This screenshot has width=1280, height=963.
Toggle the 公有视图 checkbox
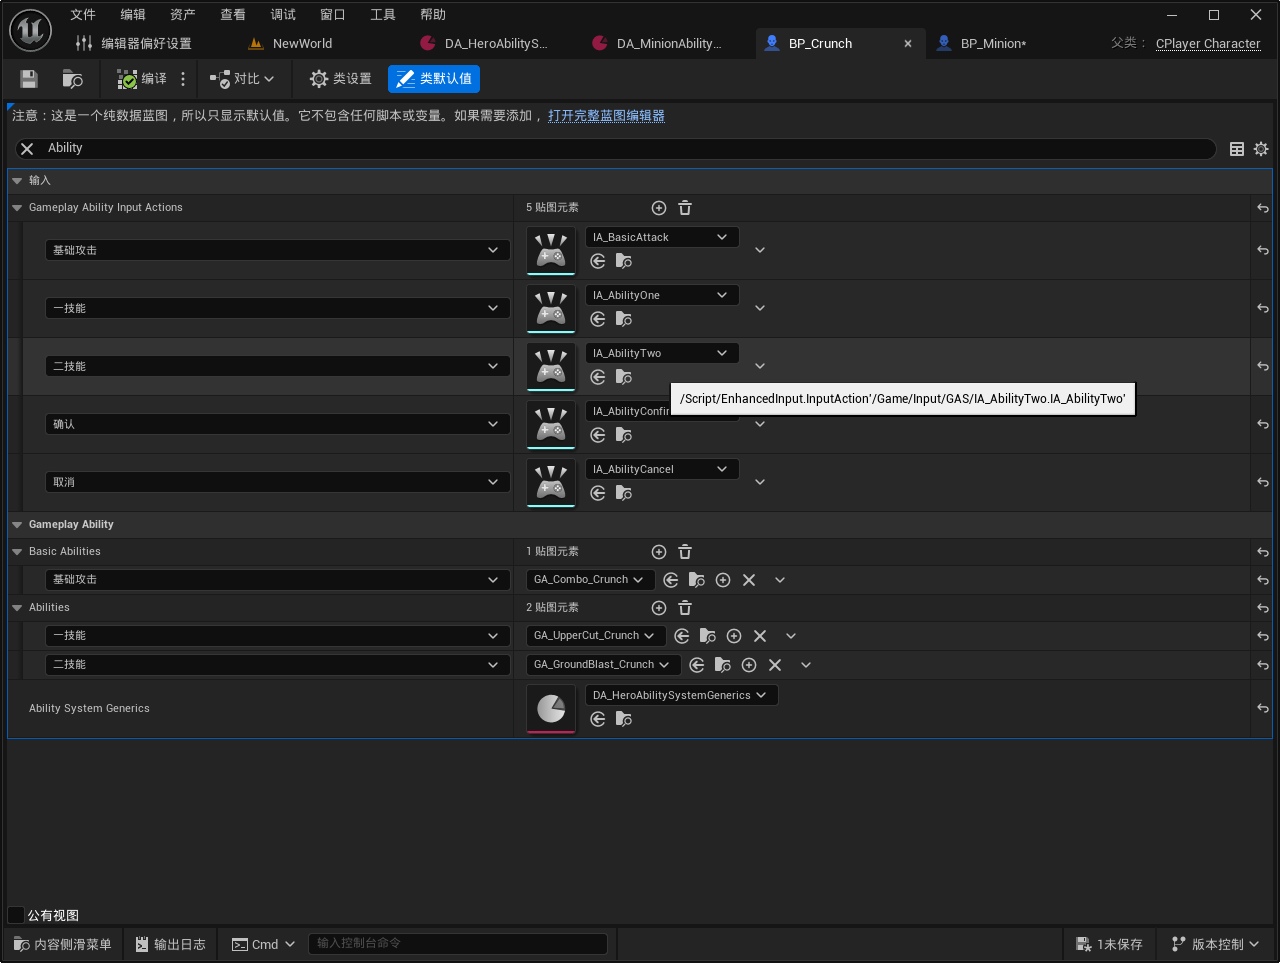point(16,915)
